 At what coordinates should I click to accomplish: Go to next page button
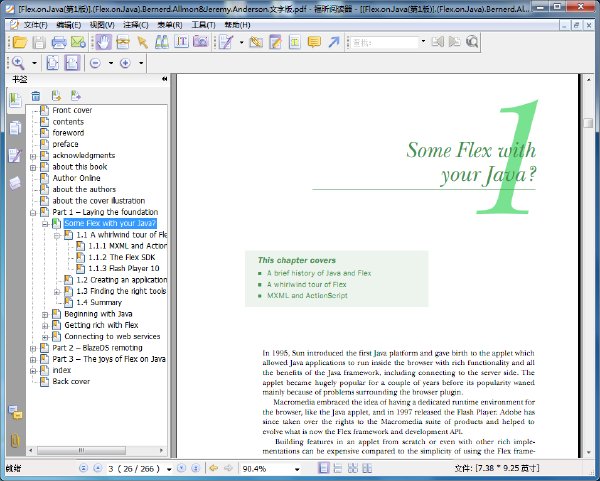181,468
